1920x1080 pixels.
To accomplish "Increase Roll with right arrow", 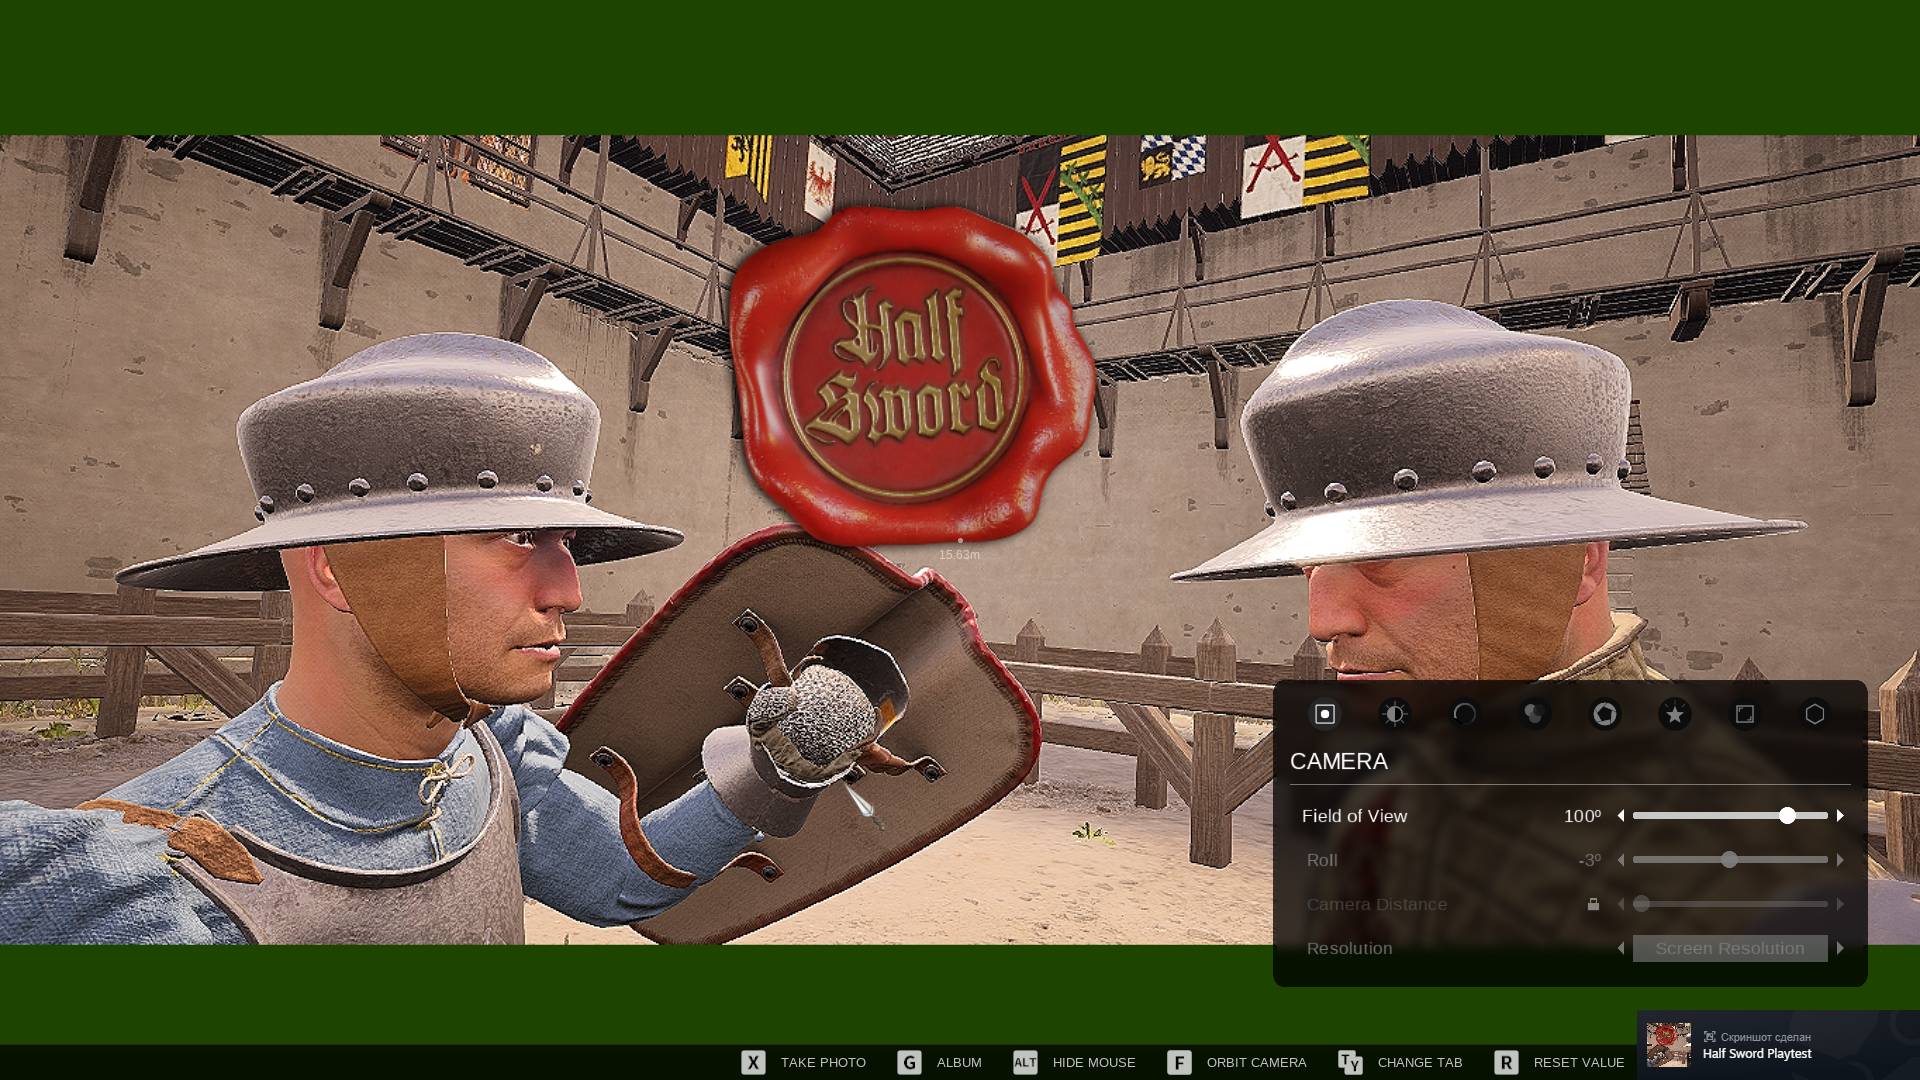I will [1840, 860].
